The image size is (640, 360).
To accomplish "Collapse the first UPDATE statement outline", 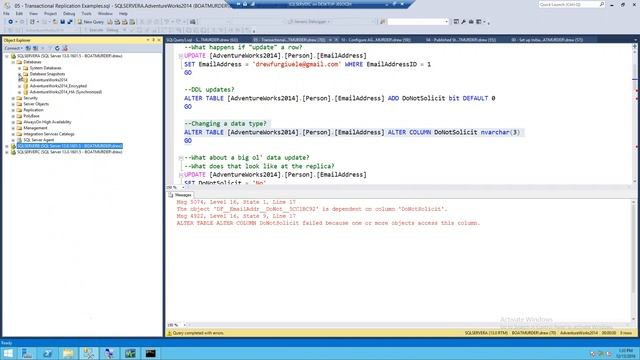I will (180, 56).
